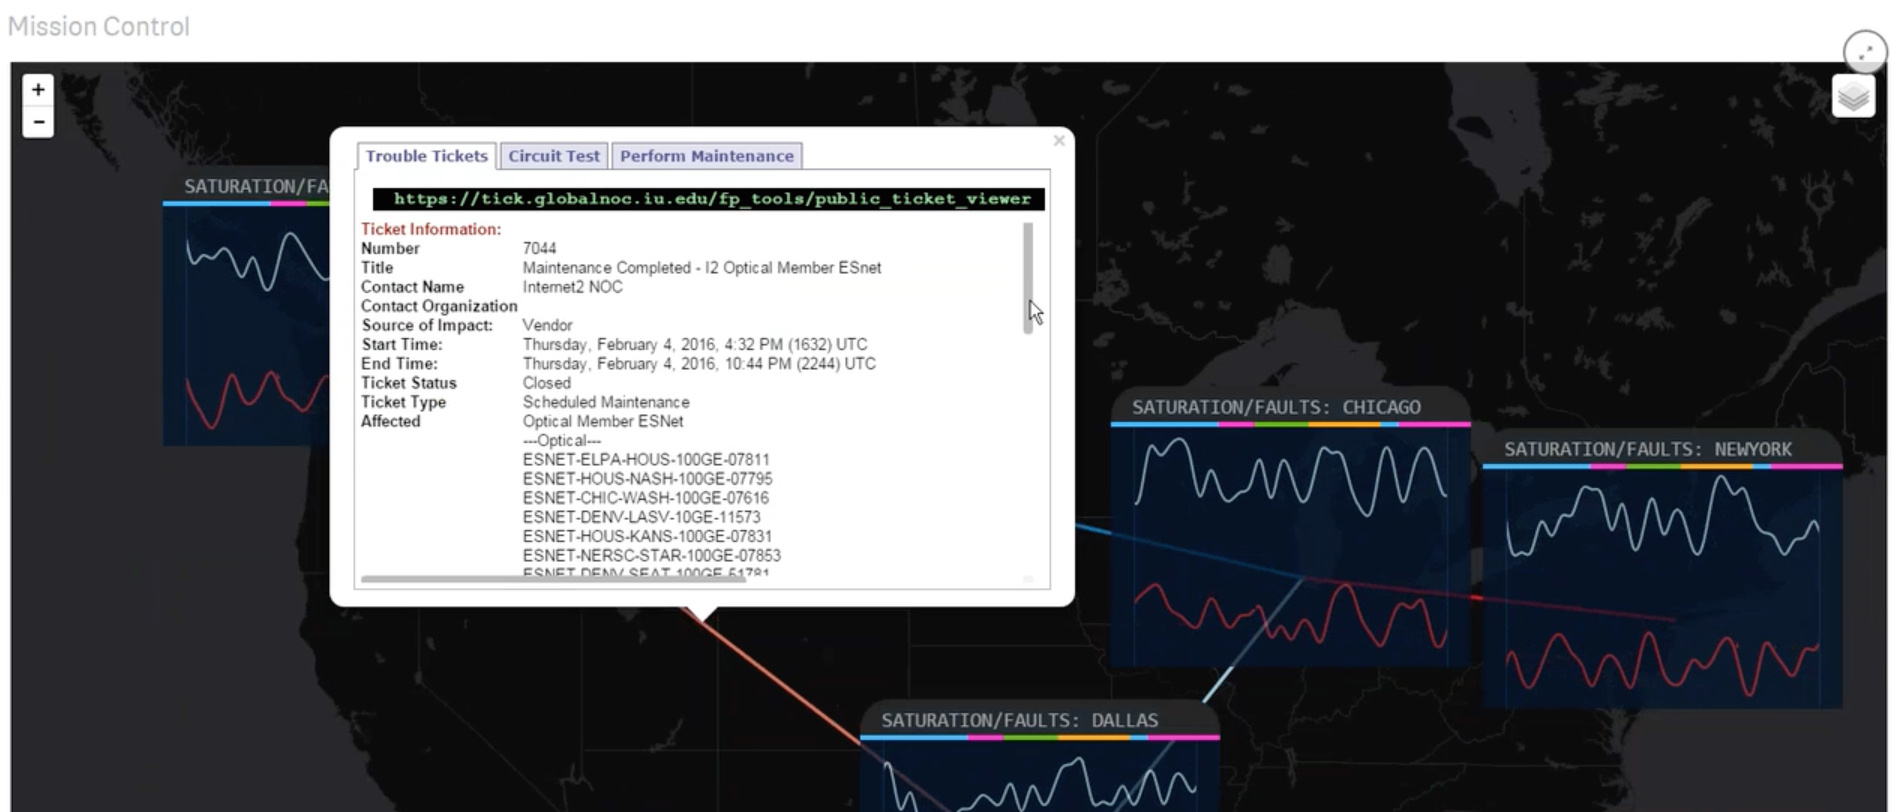Click source of impact value 'Vendor'

547,325
